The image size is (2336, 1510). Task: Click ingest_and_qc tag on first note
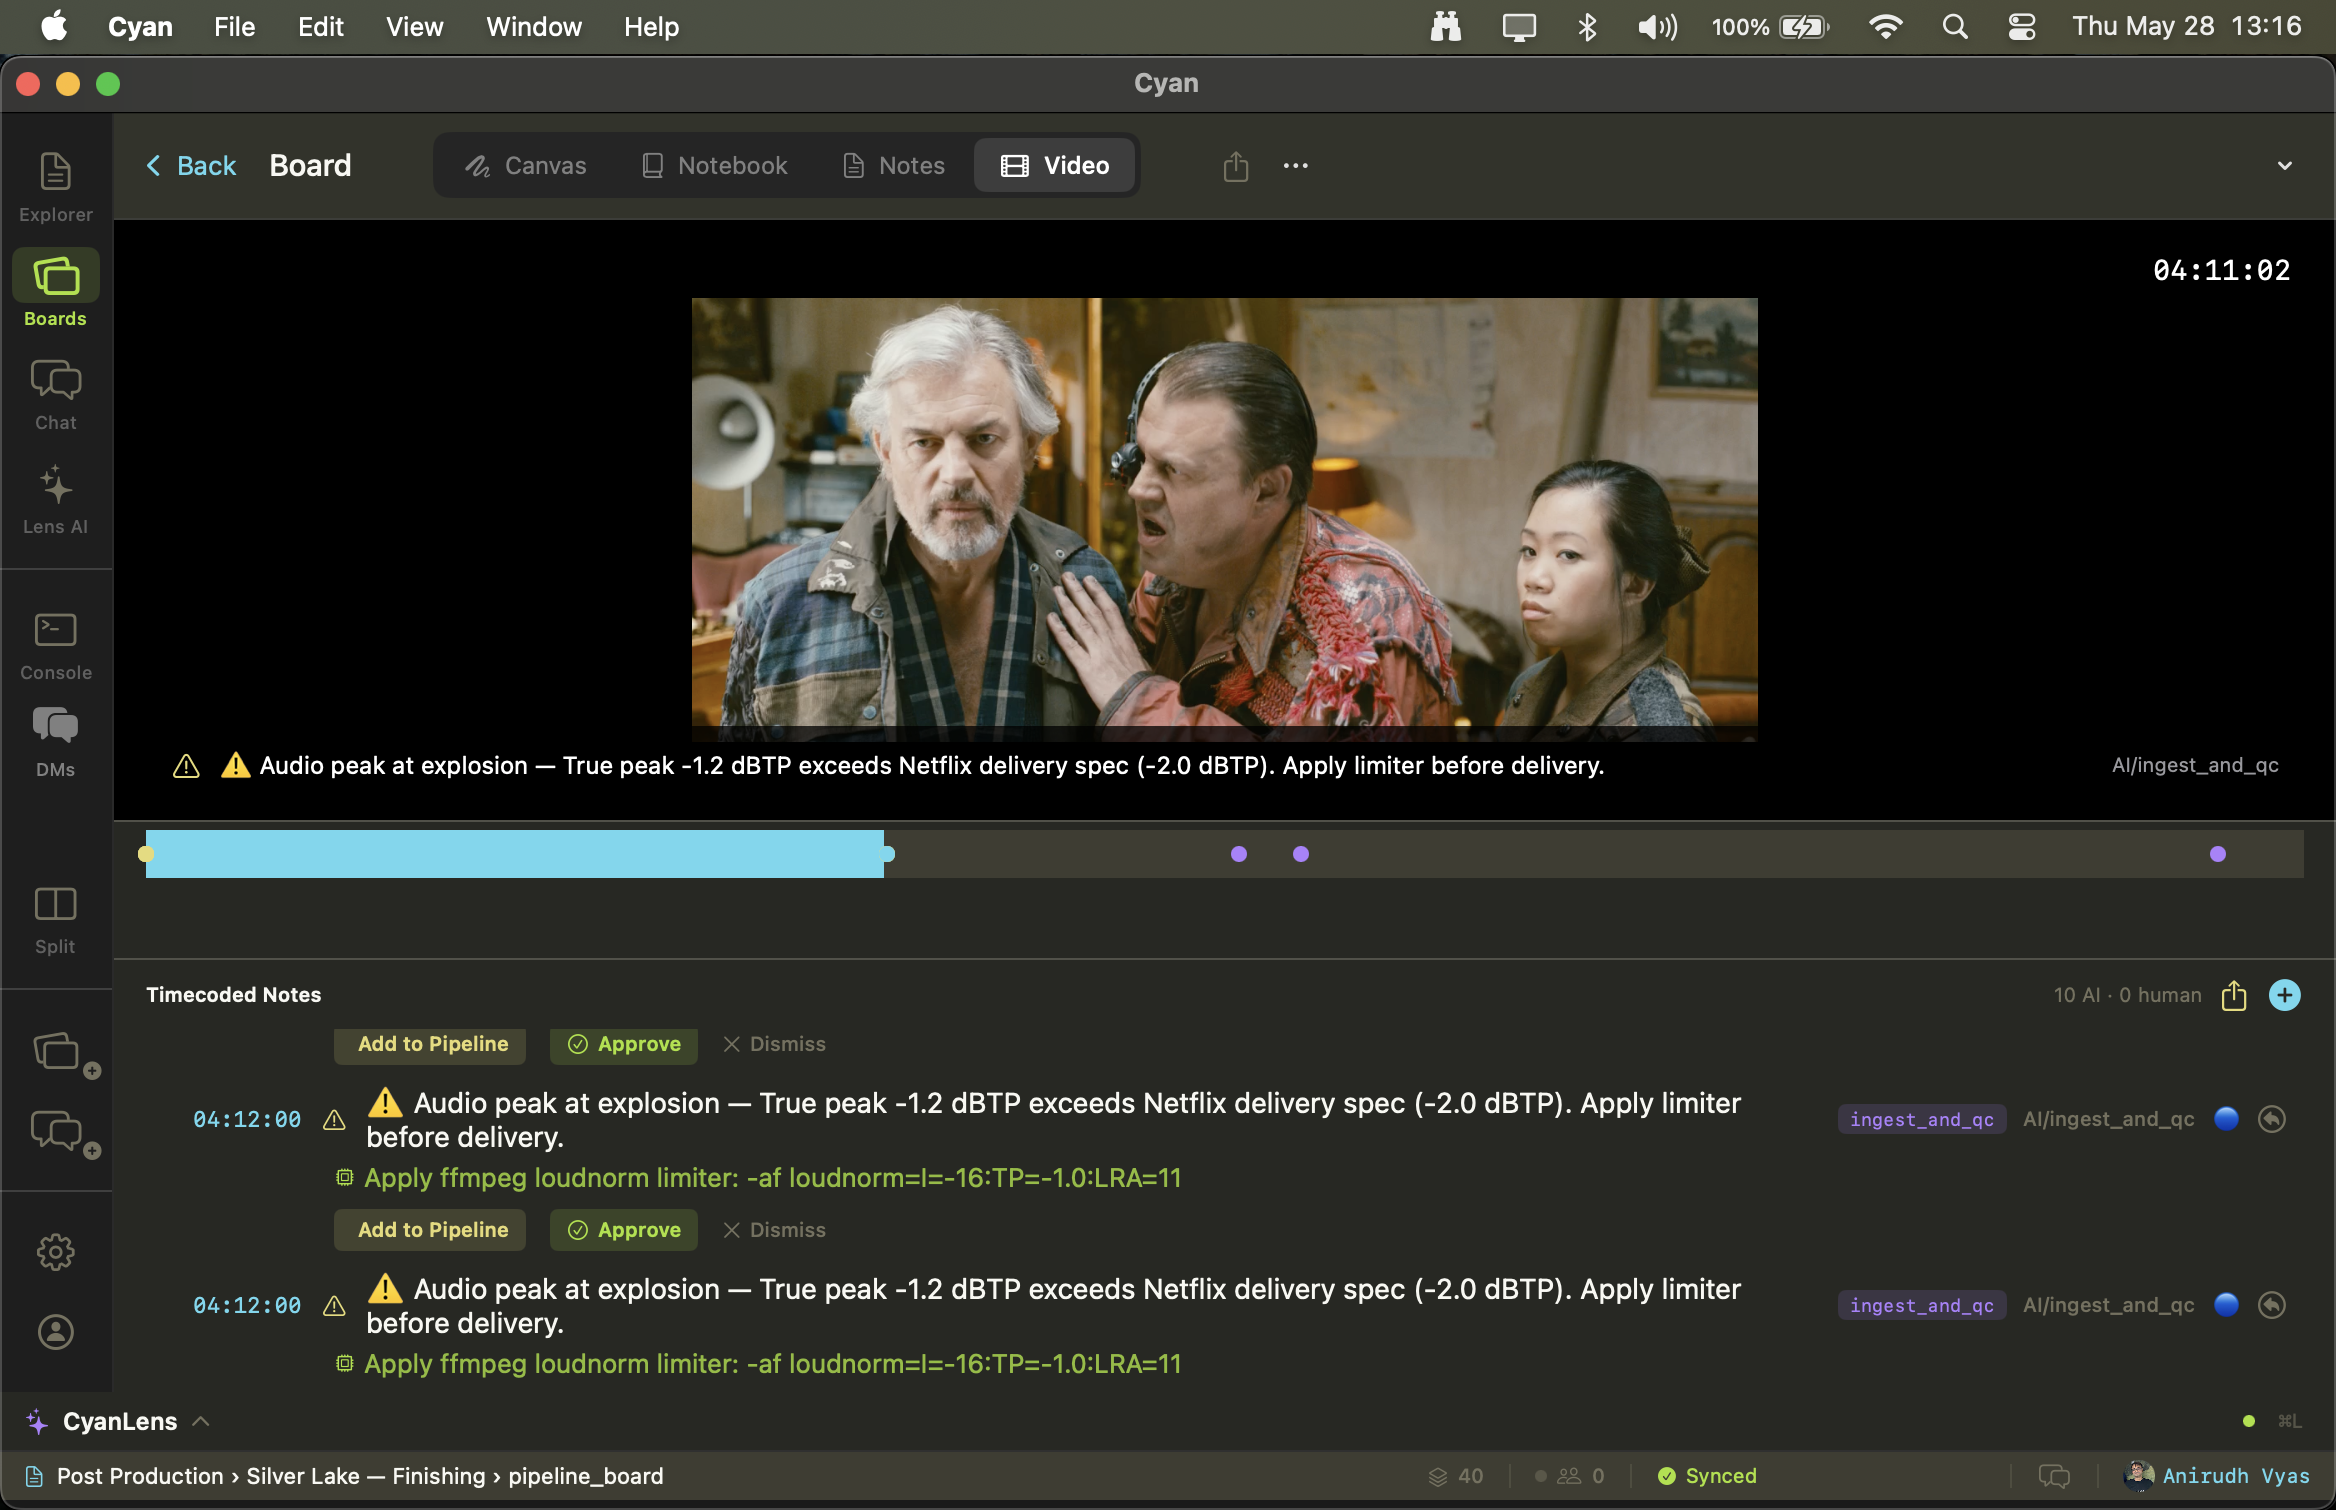click(1922, 1119)
